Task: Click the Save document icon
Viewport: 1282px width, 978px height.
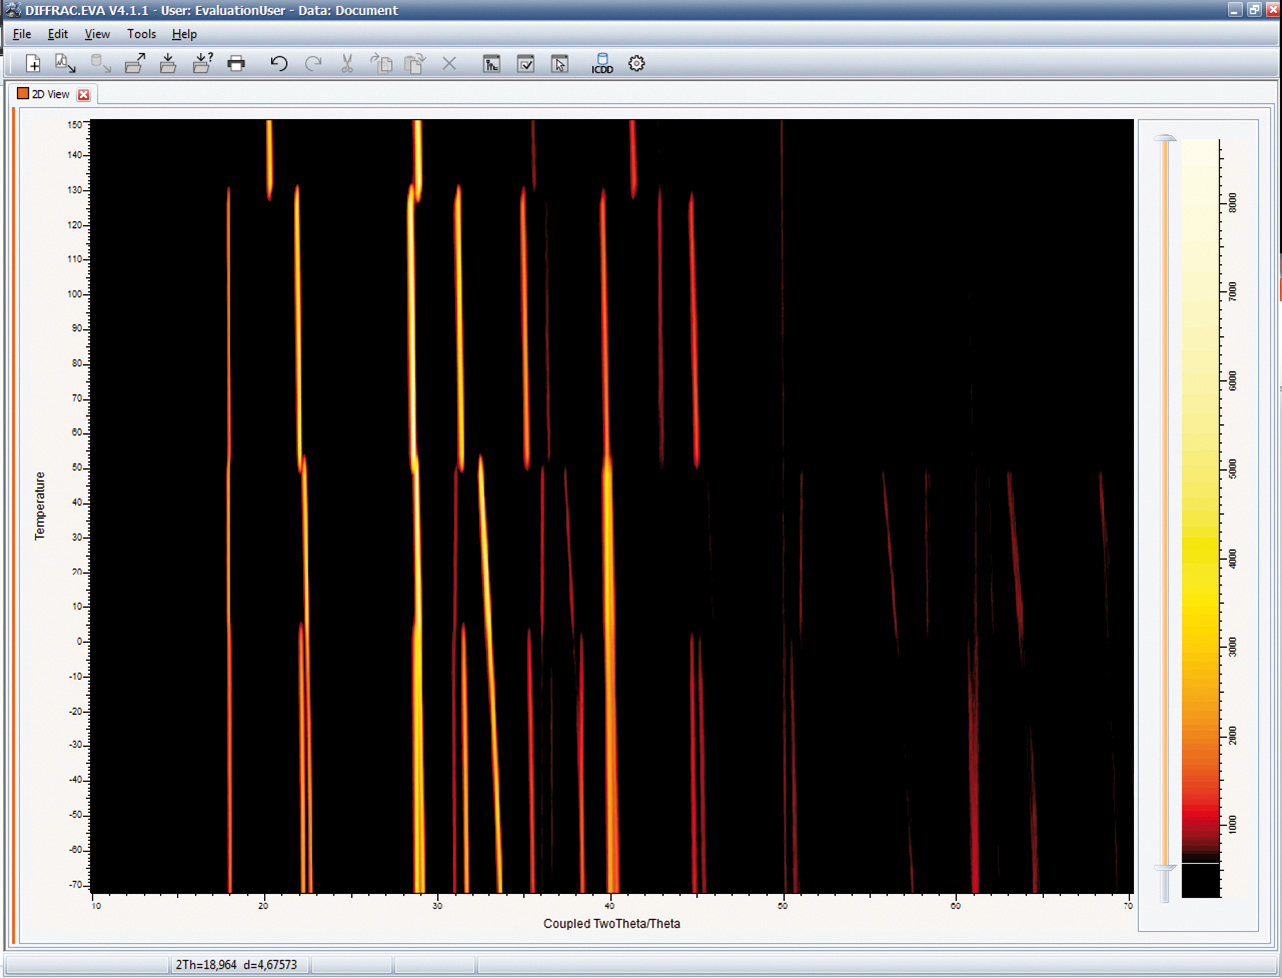Action: click(x=168, y=64)
